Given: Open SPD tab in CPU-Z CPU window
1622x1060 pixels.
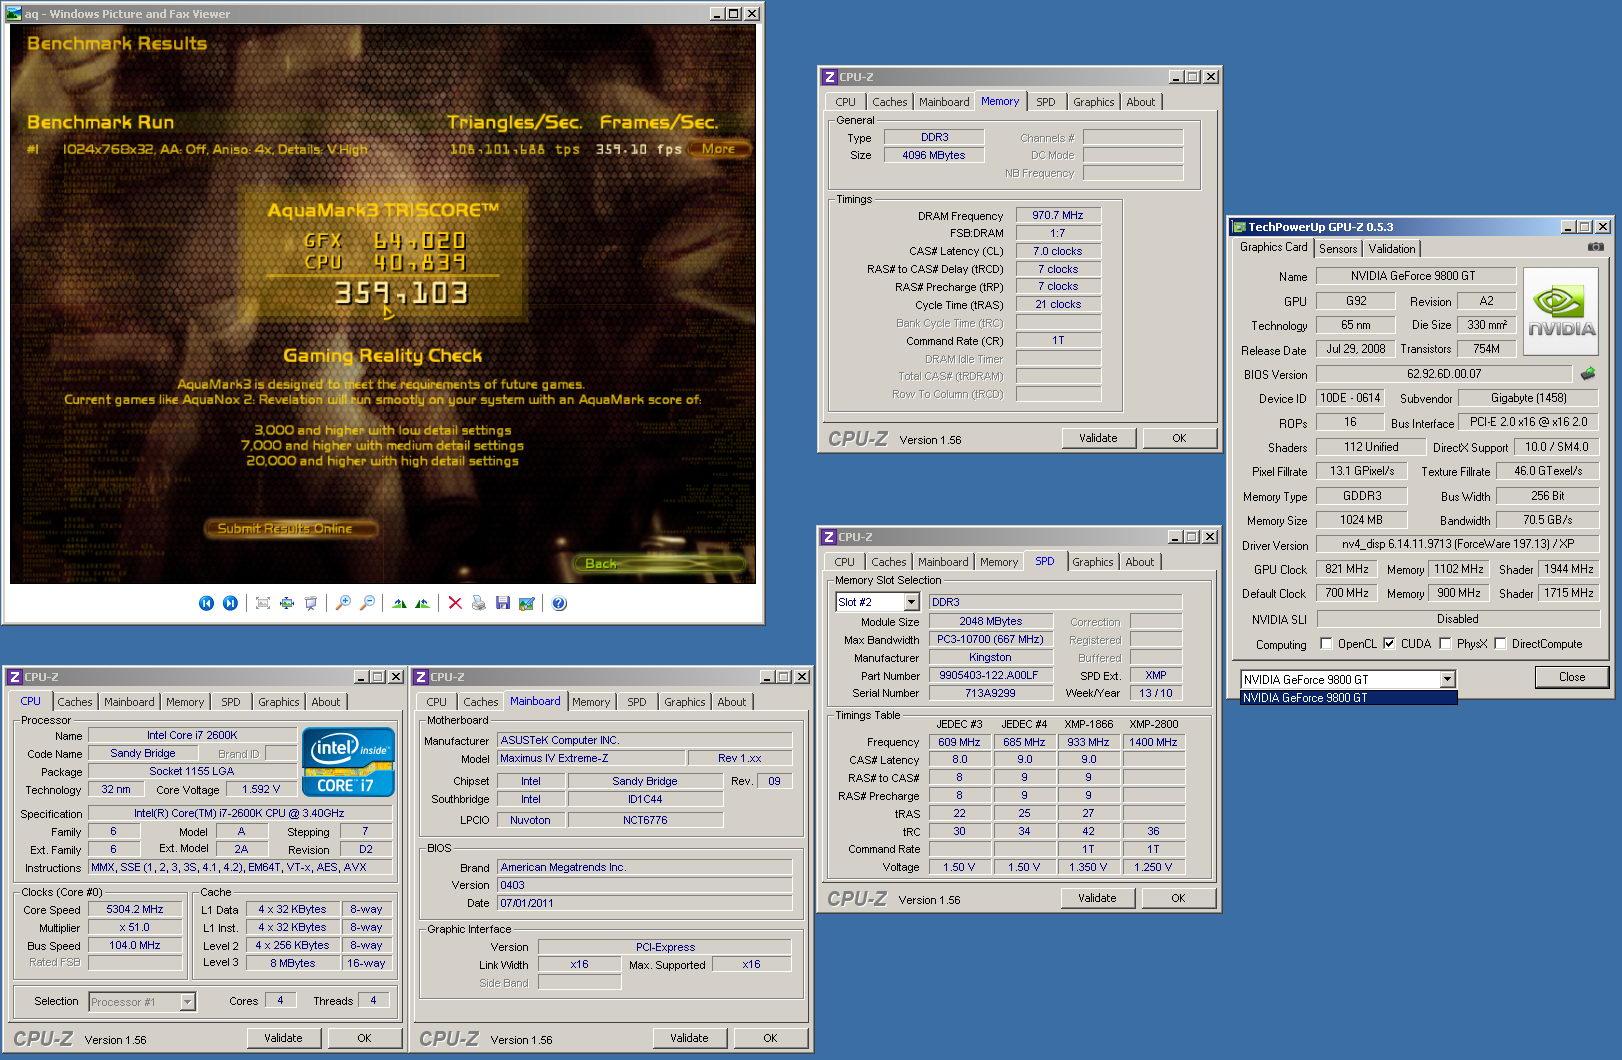Looking at the screenshot, I should (230, 702).
